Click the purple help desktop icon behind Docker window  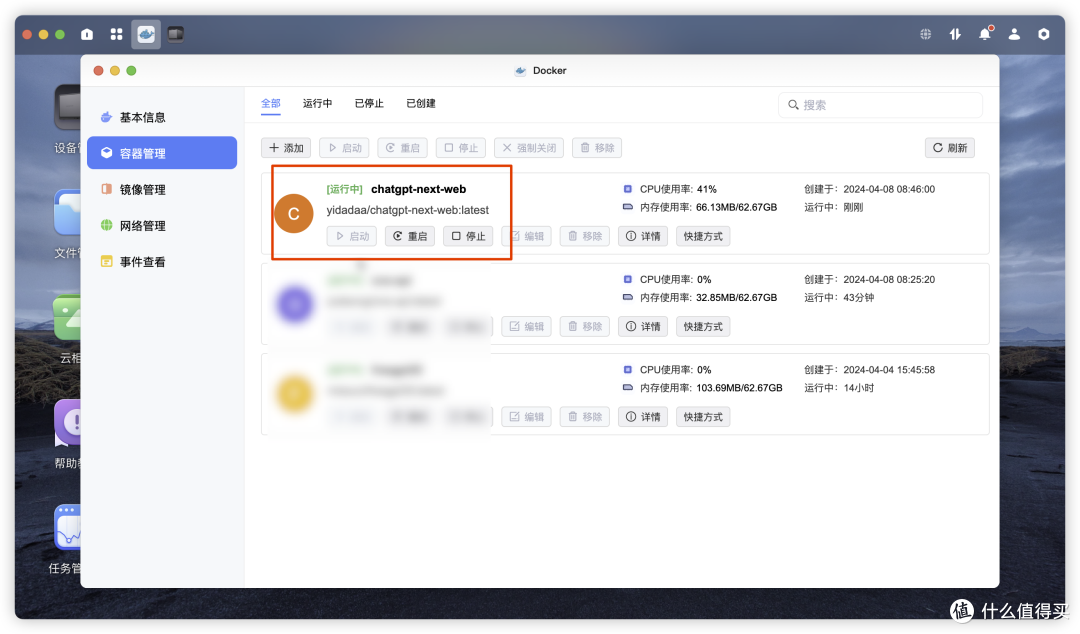[x=68, y=422]
